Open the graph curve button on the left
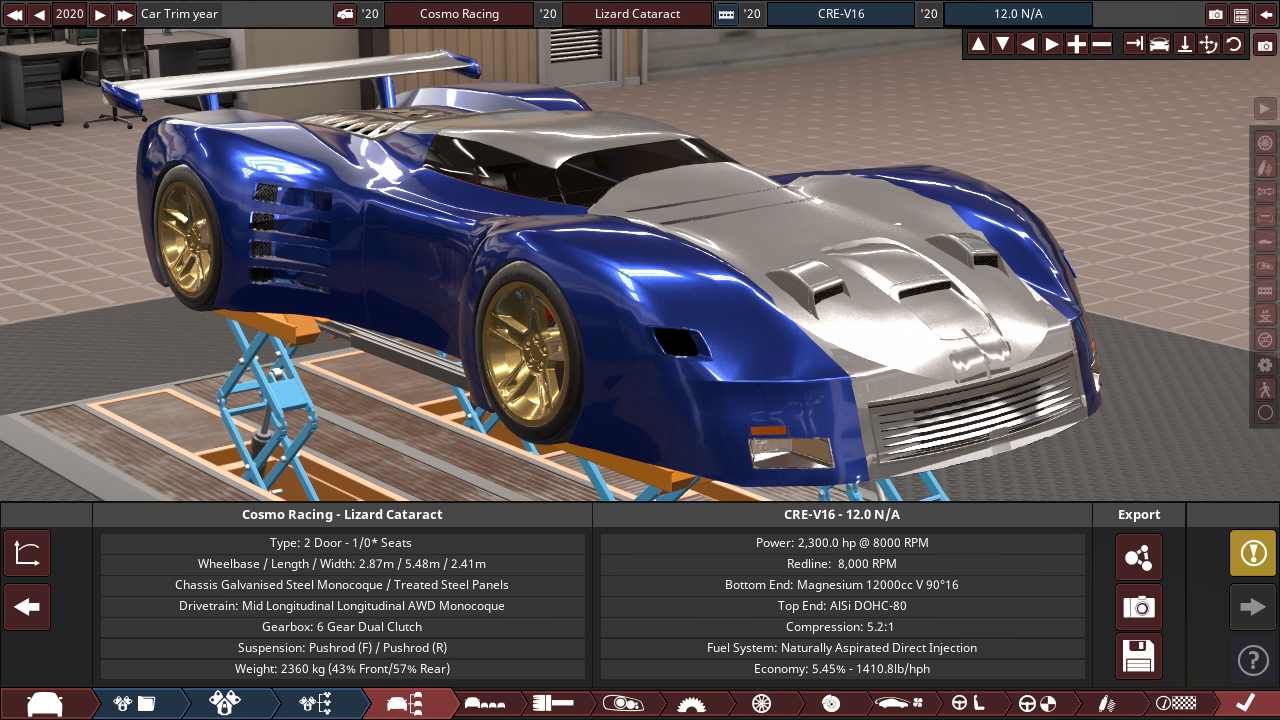This screenshot has height=720, width=1280. pyautogui.click(x=27, y=553)
